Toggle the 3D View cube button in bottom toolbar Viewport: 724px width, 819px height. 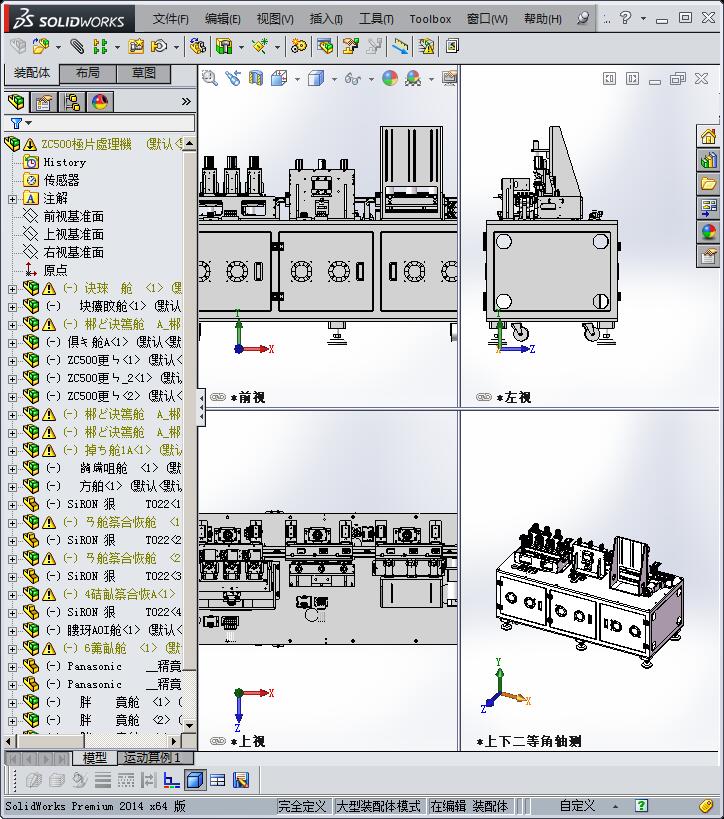tap(195, 780)
